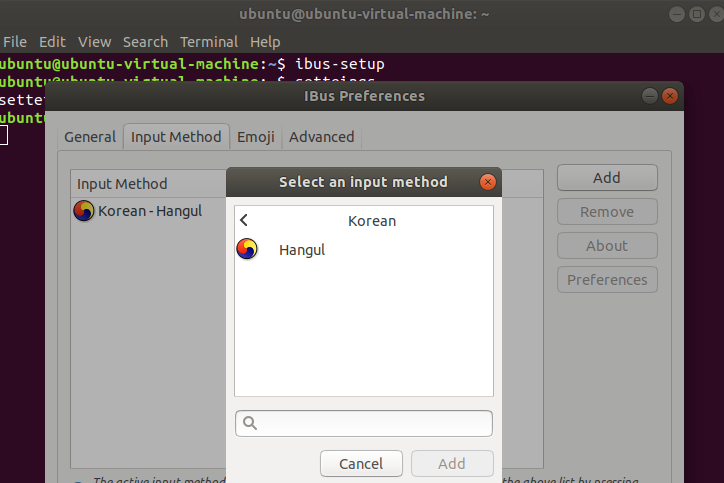Click Cancel in the input method dialog

coord(361,464)
